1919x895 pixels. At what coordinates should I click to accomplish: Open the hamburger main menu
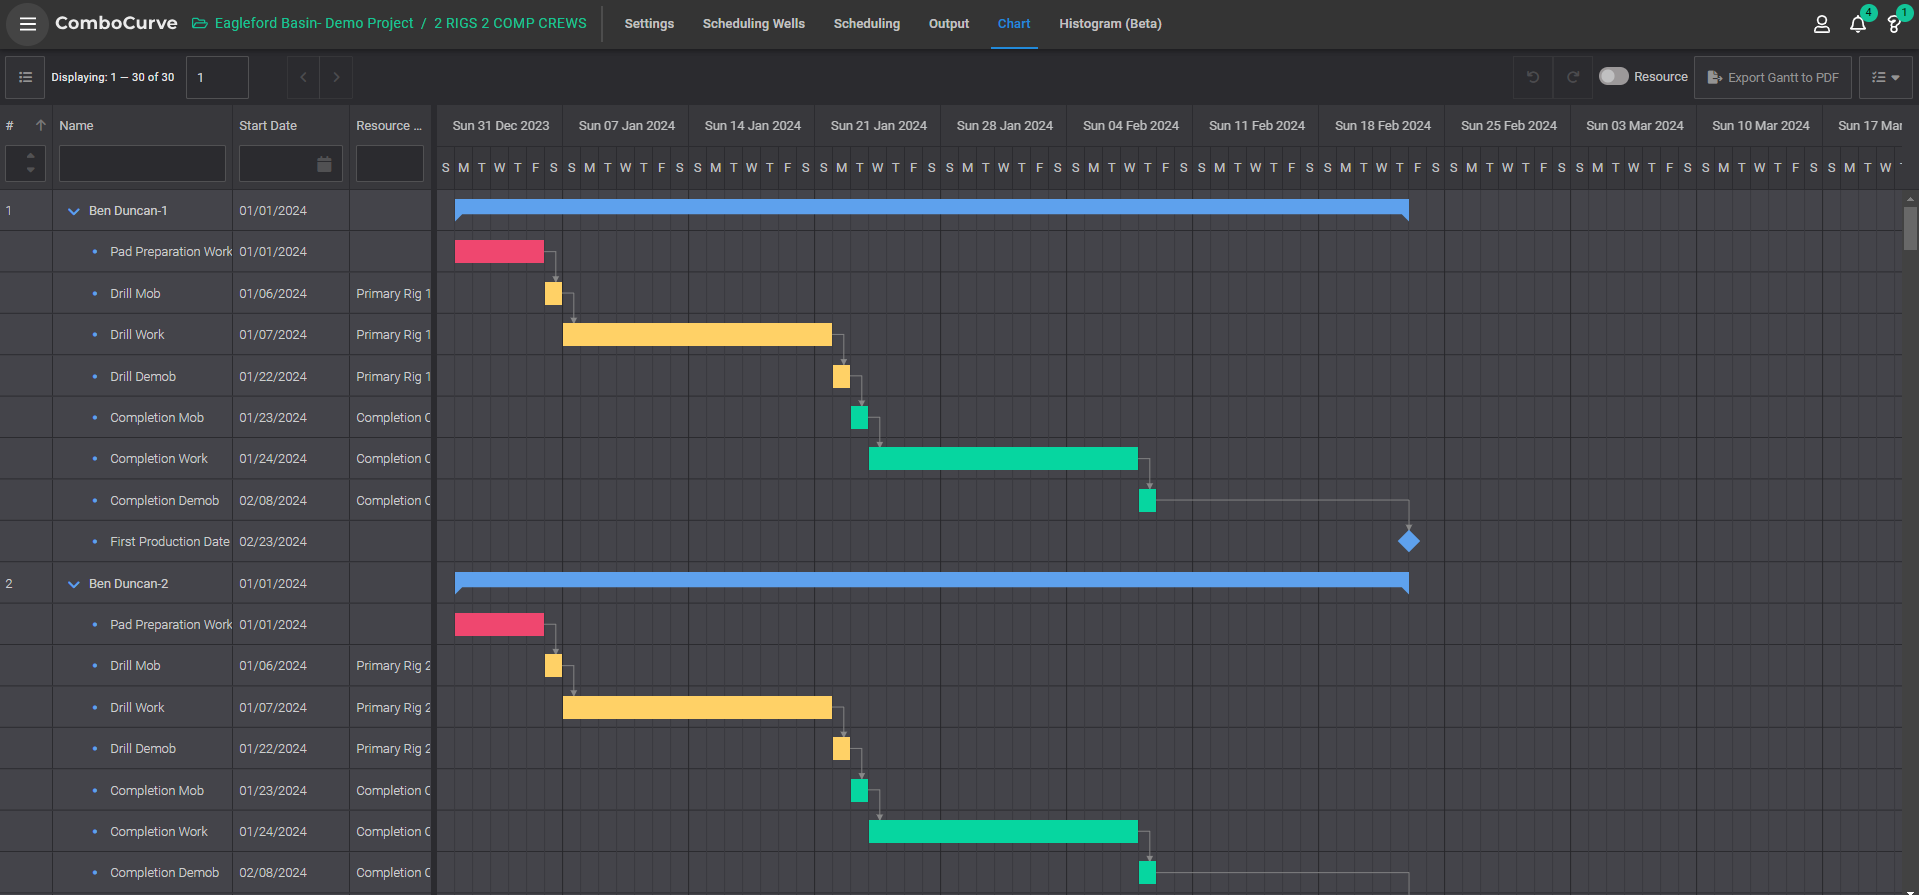click(27, 24)
